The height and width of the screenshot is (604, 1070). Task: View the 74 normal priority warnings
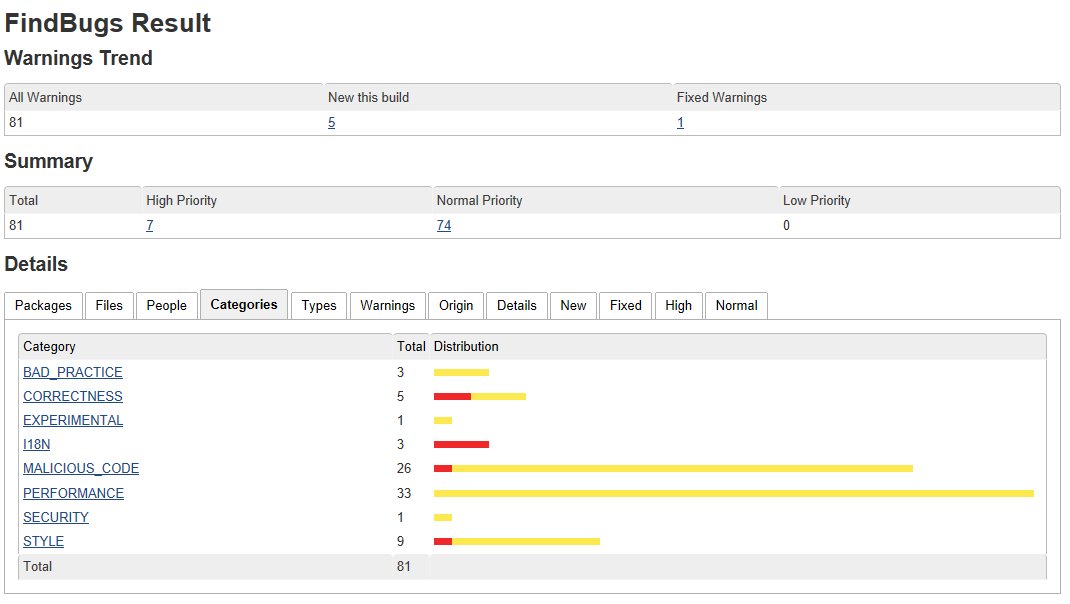coord(444,226)
